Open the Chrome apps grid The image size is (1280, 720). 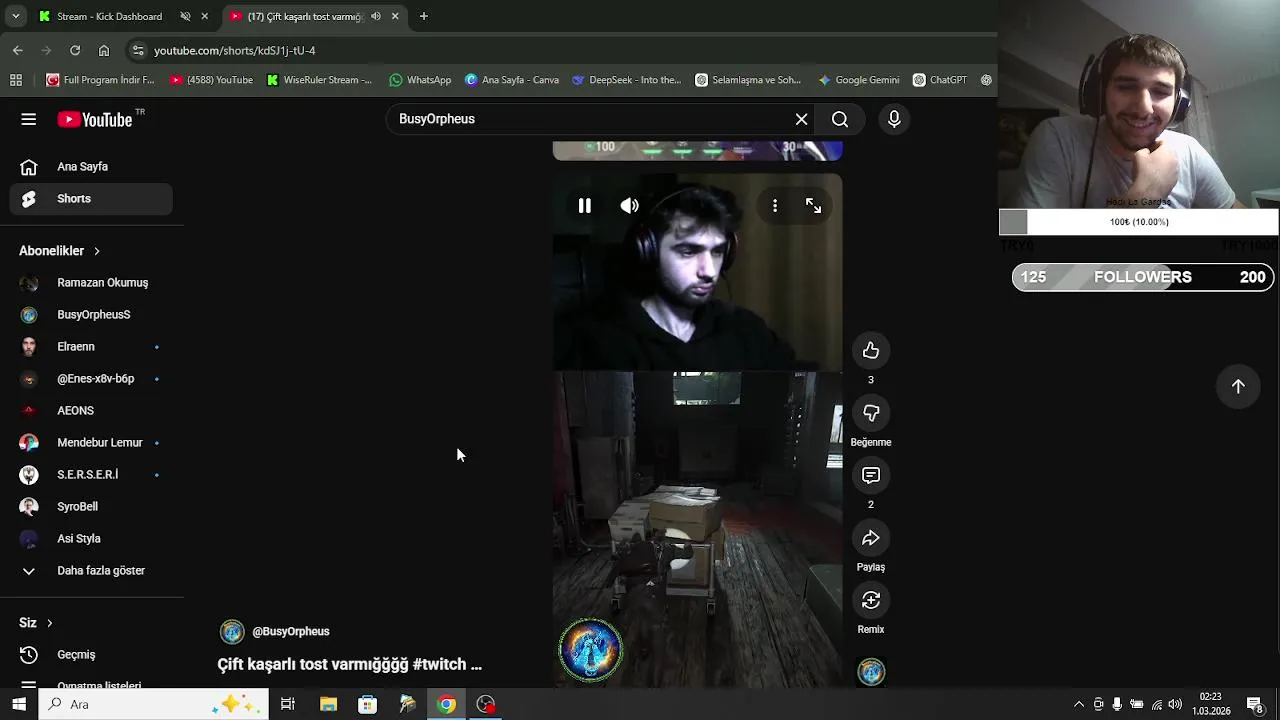point(15,80)
